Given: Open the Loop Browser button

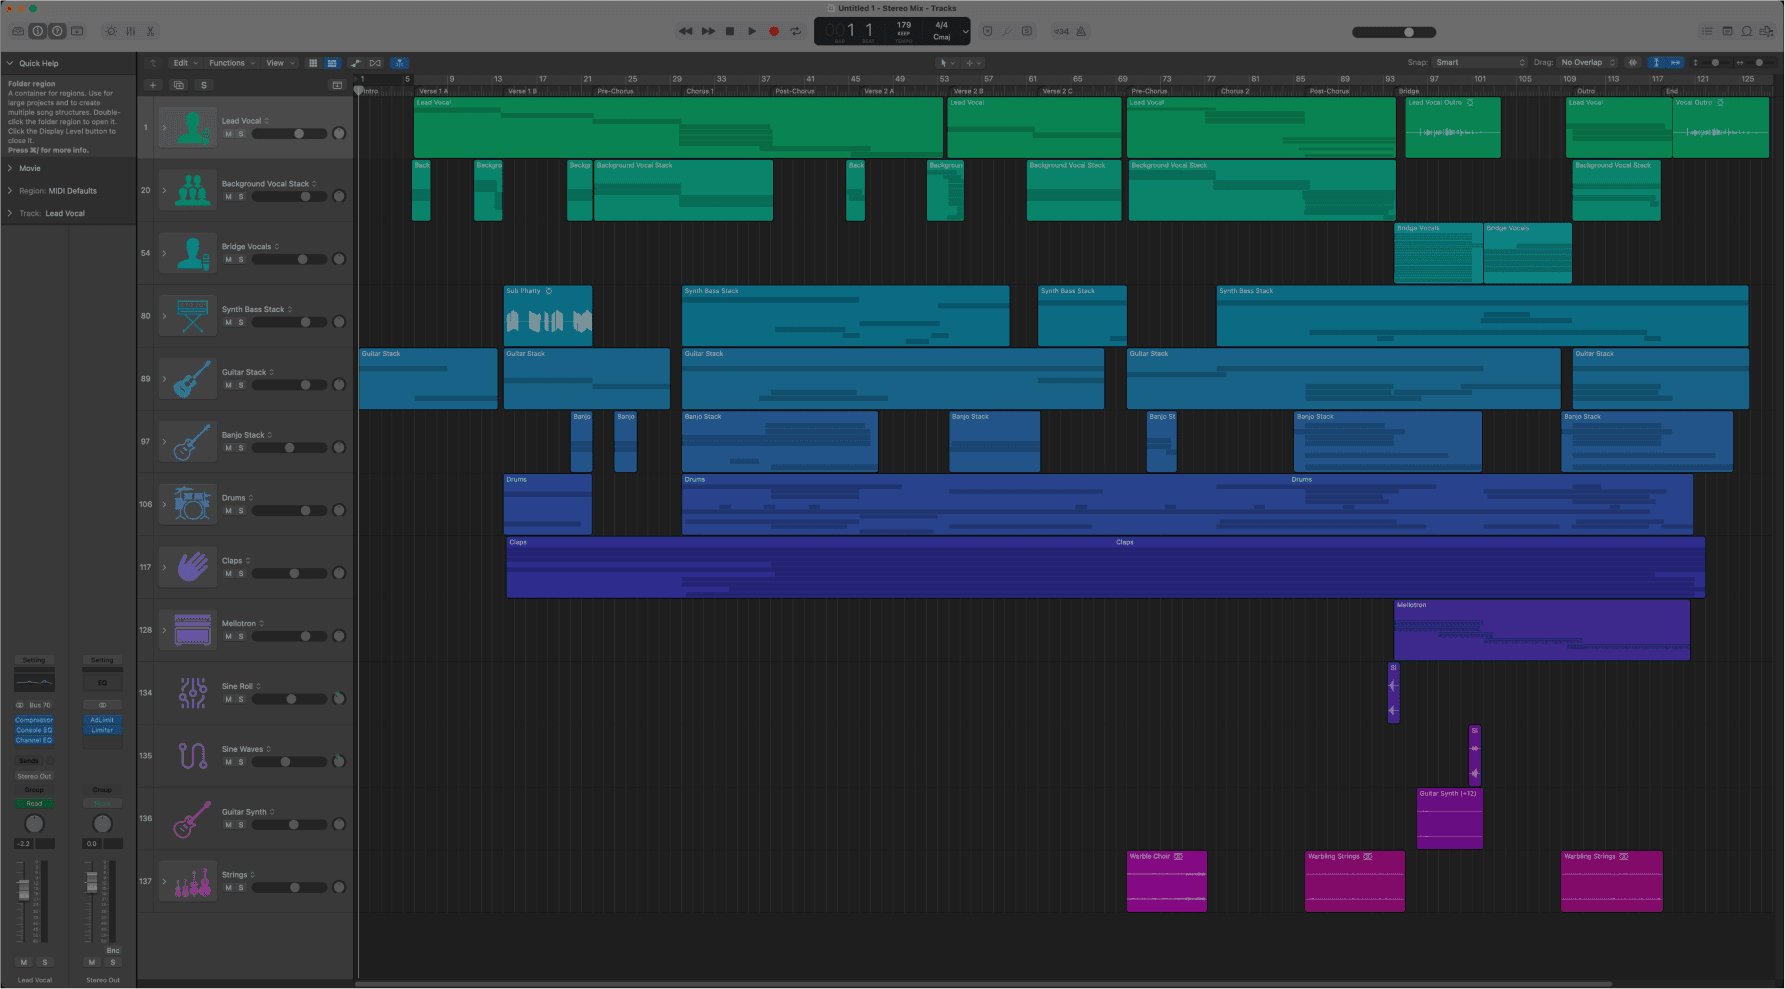Looking at the screenshot, I should [x=1747, y=31].
